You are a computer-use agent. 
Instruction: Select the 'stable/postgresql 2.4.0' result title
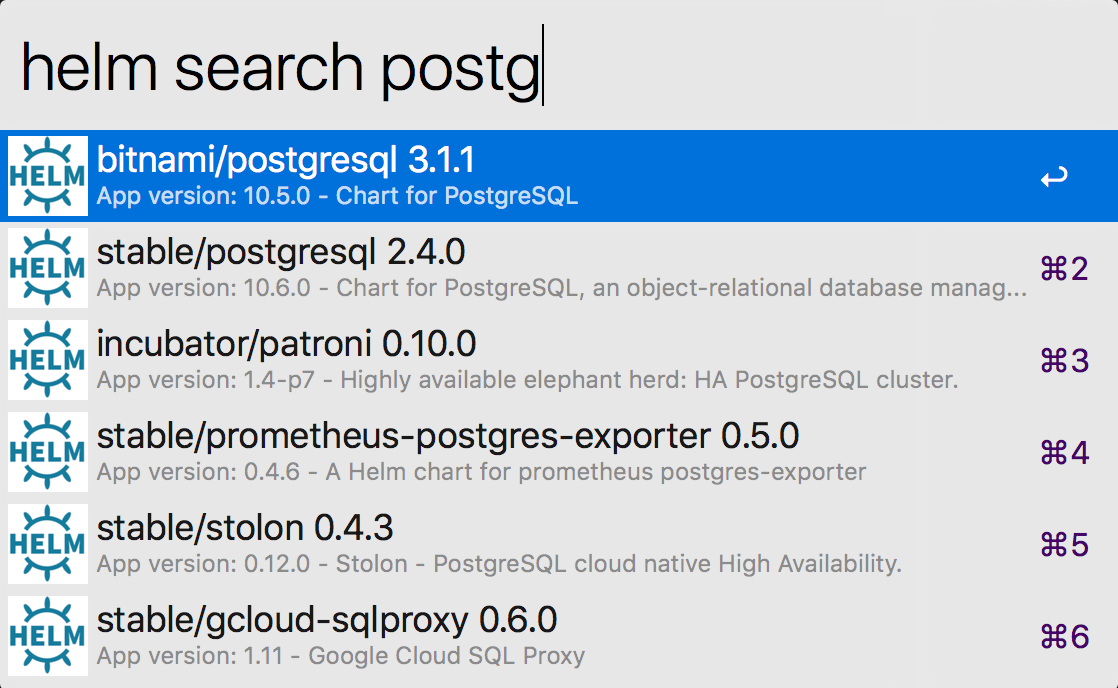pyautogui.click(x=281, y=252)
